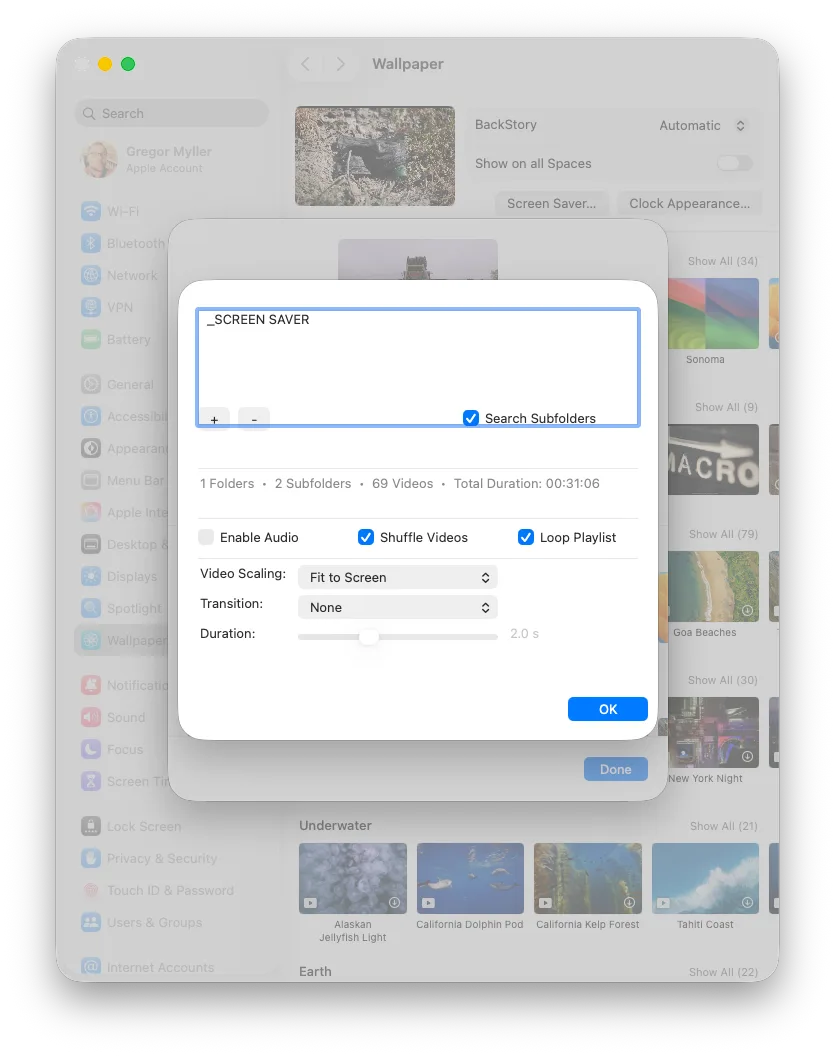Image resolution: width=835 pixels, height=1056 pixels.
Task: Open Users & Groups settings icon
Action: [91, 922]
